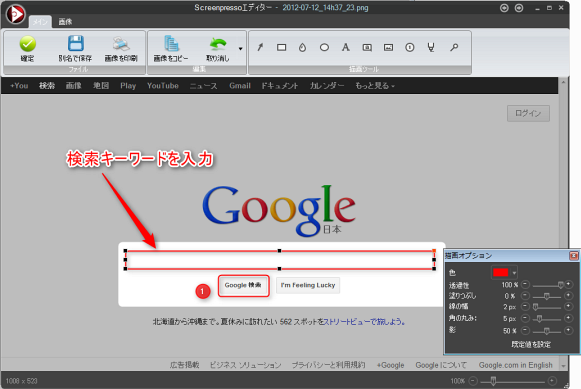Increase 角の丸み with its plus button
Screen dimensions: 581x389
[x=568, y=318]
